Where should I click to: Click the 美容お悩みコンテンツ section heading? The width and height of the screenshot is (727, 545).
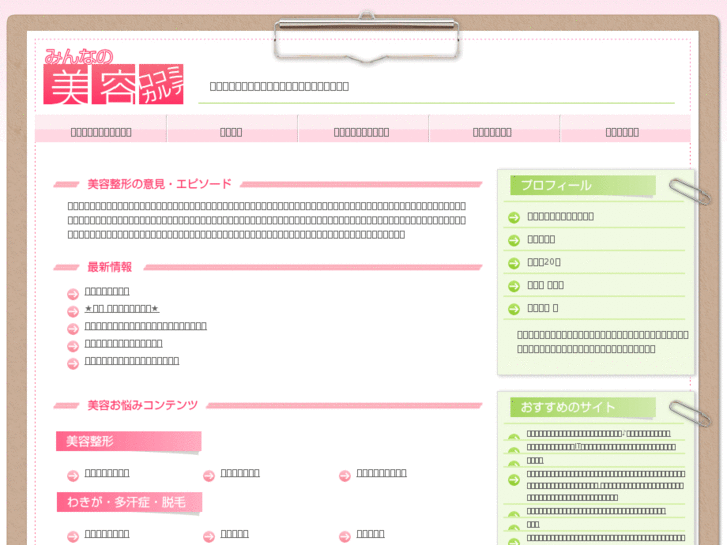click(143, 405)
